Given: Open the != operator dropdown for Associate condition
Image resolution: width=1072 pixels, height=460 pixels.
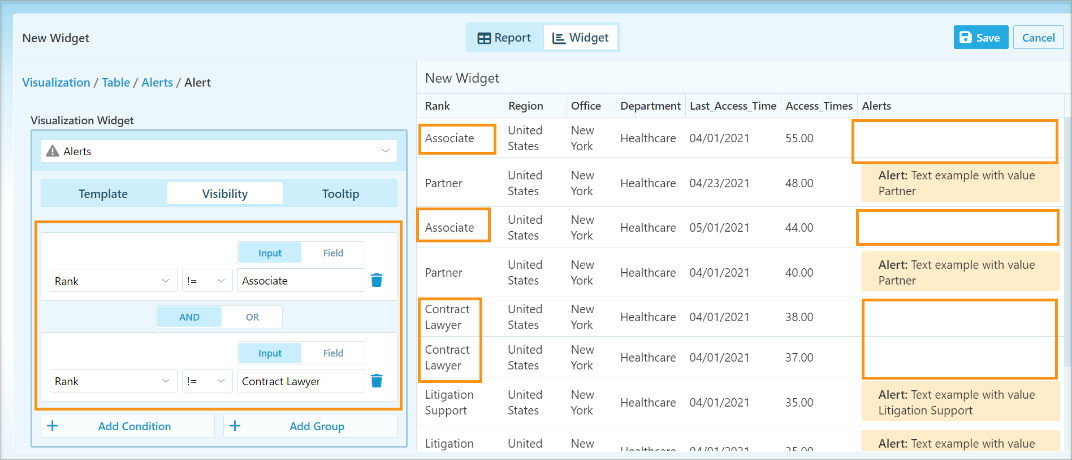Looking at the screenshot, I should click(x=207, y=281).
